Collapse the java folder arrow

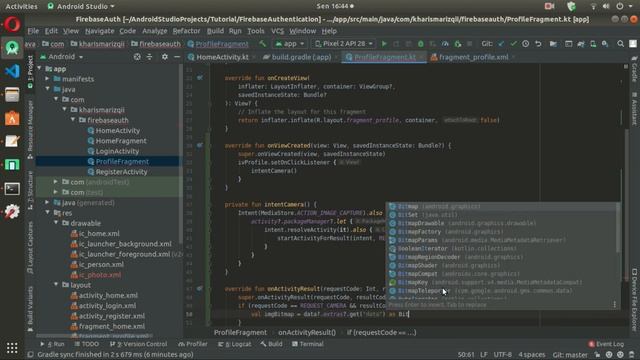[47, 89]
